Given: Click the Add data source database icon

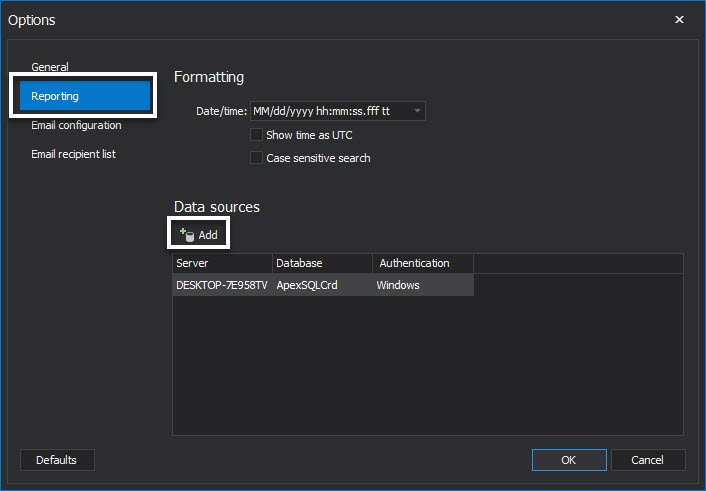Looking at the screenshot, I should (187, 235).
